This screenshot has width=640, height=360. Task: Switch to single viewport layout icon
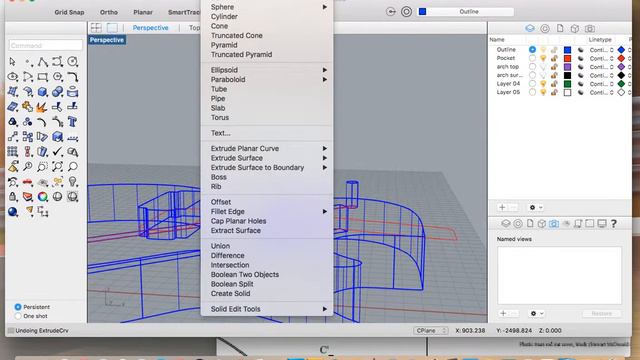(112, 28)
